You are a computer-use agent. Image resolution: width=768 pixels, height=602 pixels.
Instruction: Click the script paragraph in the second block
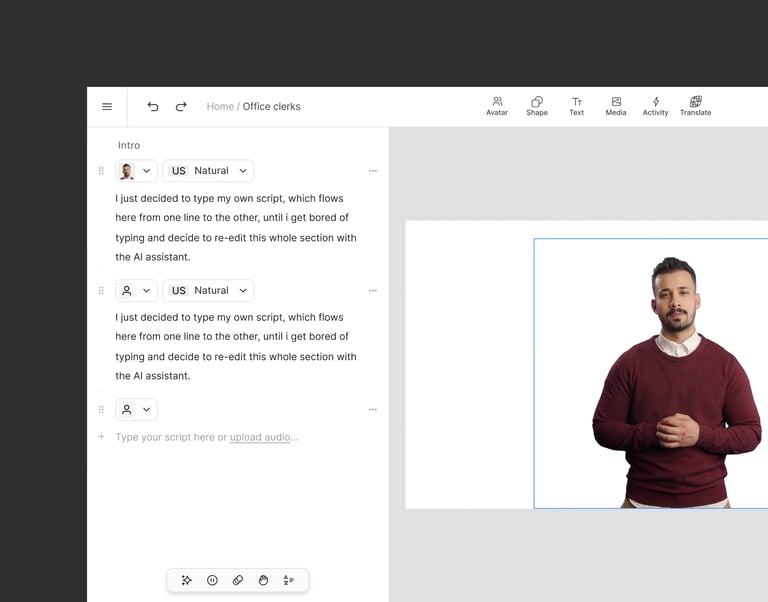pos(236,347)
